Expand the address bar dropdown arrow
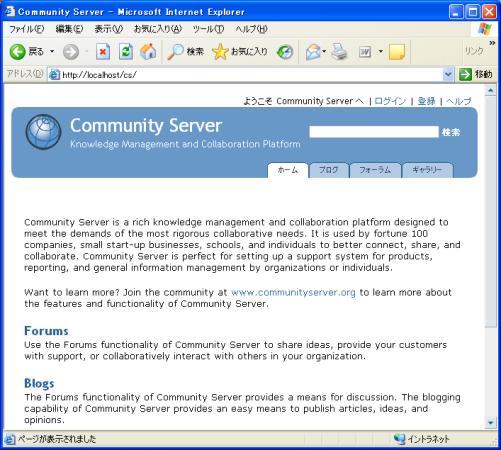This screenshot has width=501, height=450. click(x=448, y=74)
